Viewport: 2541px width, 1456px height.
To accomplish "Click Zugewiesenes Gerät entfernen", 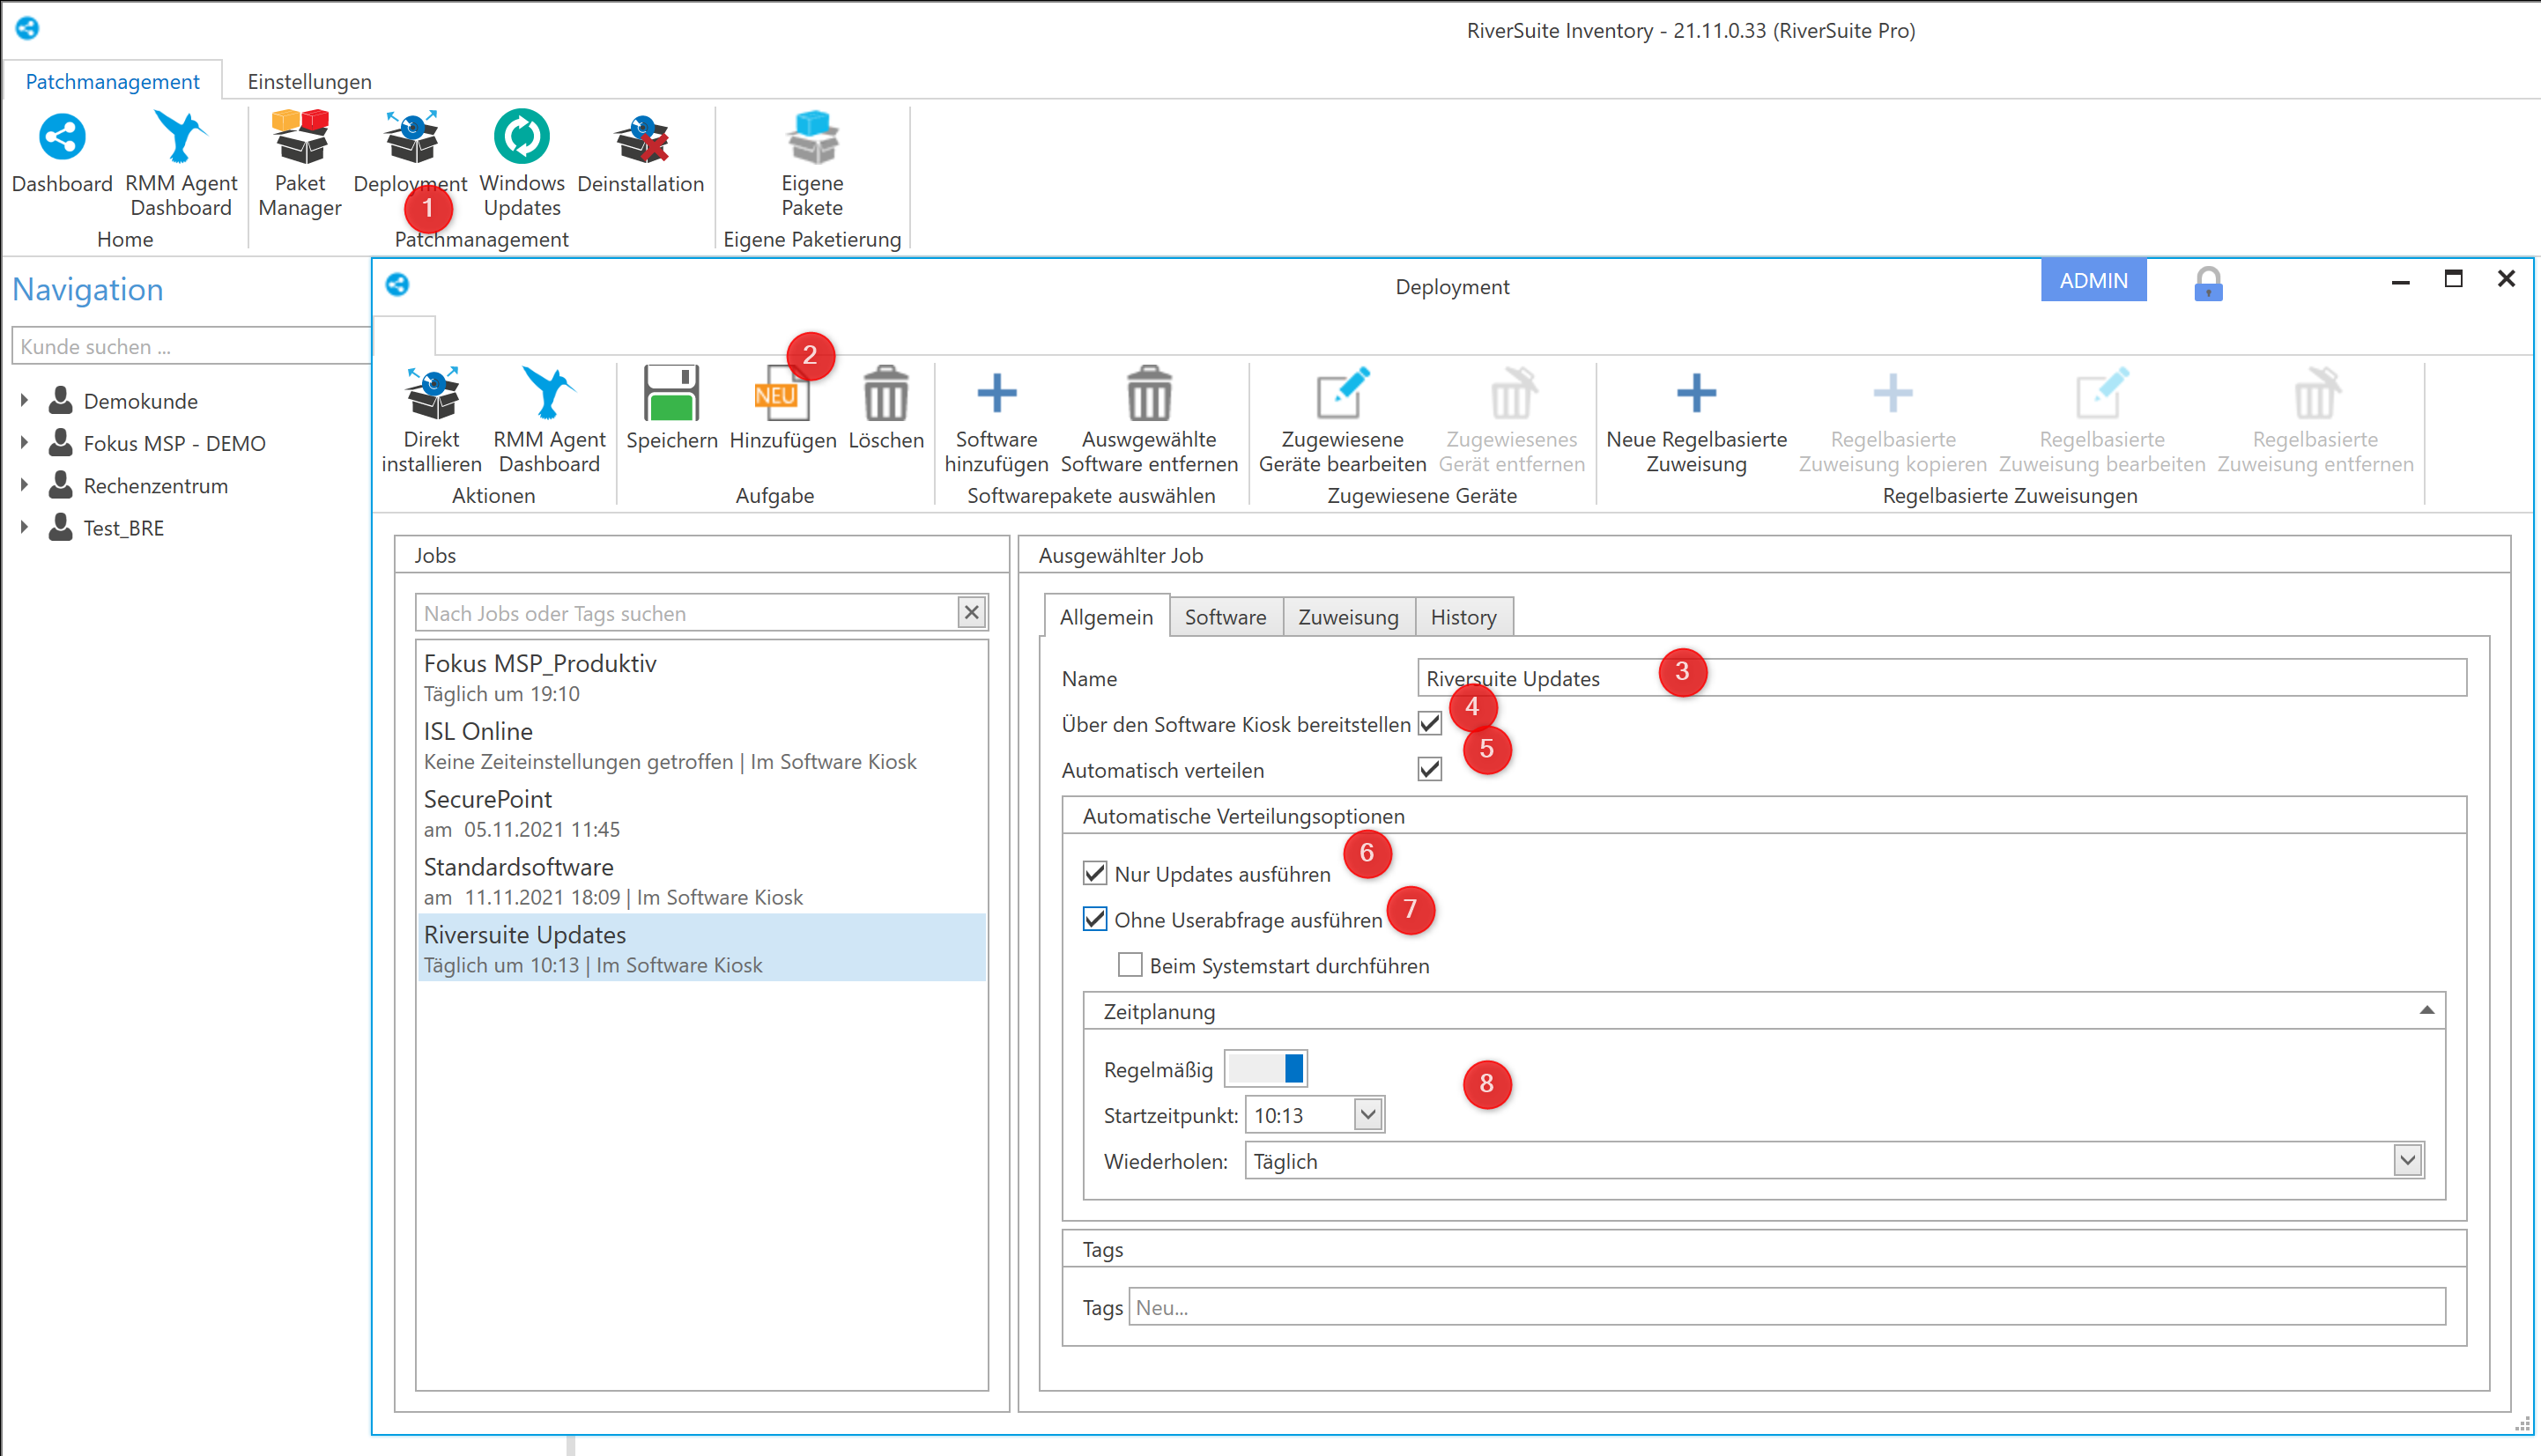I will coord(1512,420).
